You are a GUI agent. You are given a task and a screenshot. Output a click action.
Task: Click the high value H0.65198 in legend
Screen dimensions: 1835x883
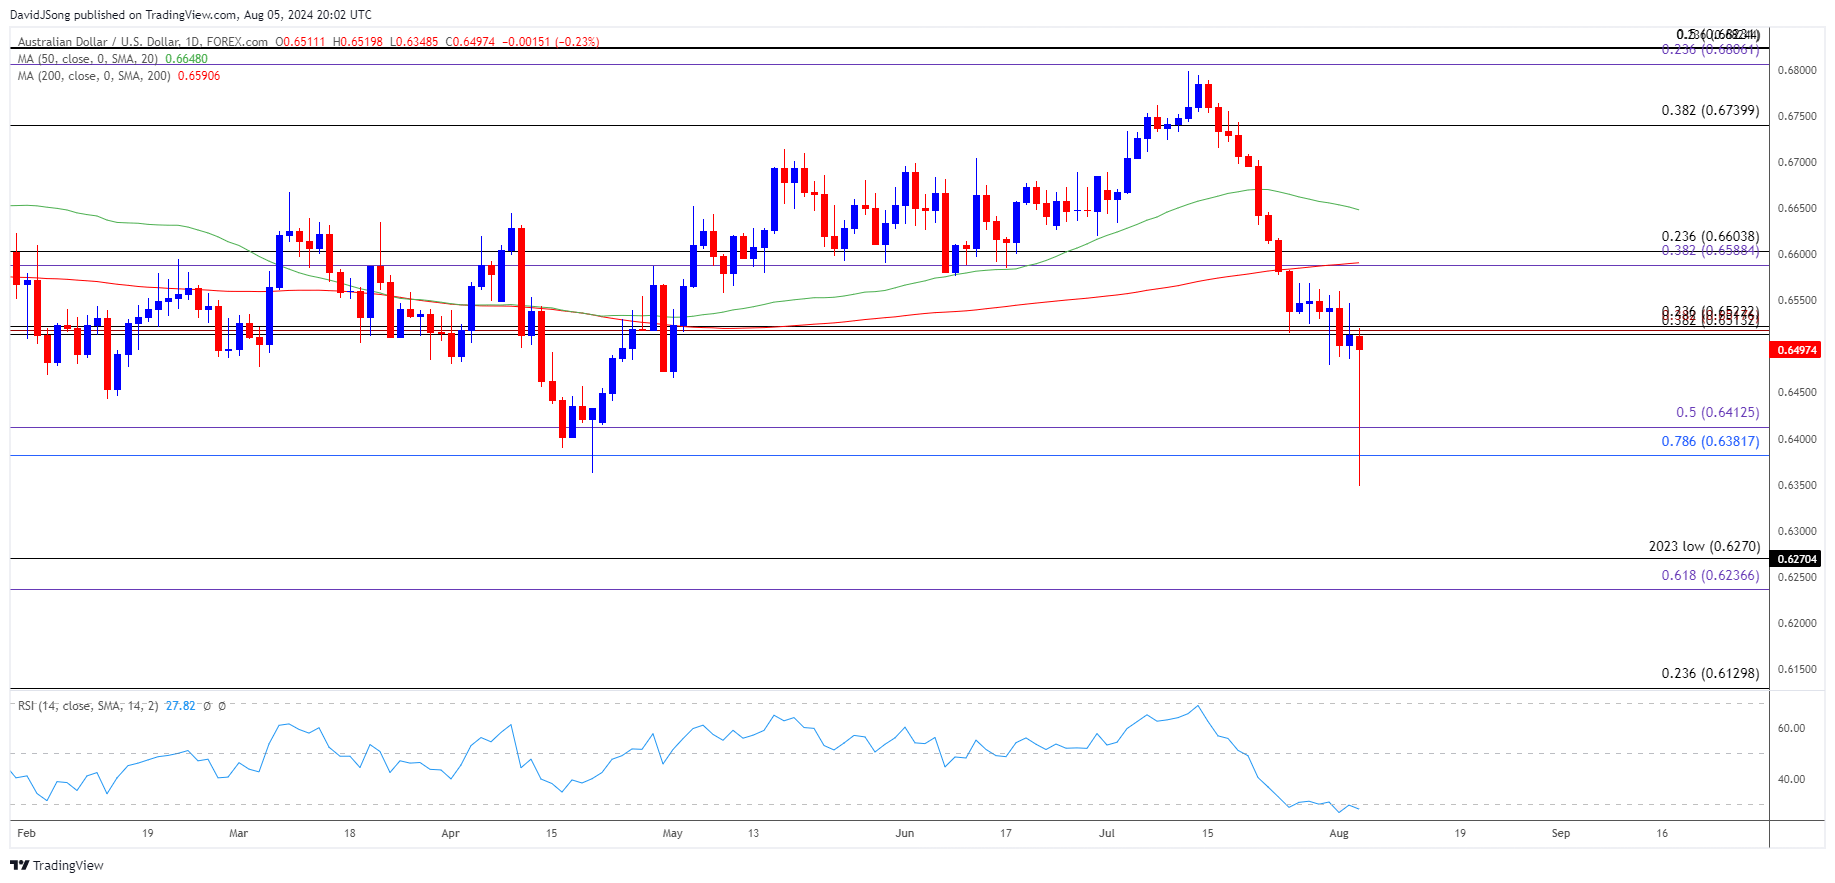pos(357,42)
